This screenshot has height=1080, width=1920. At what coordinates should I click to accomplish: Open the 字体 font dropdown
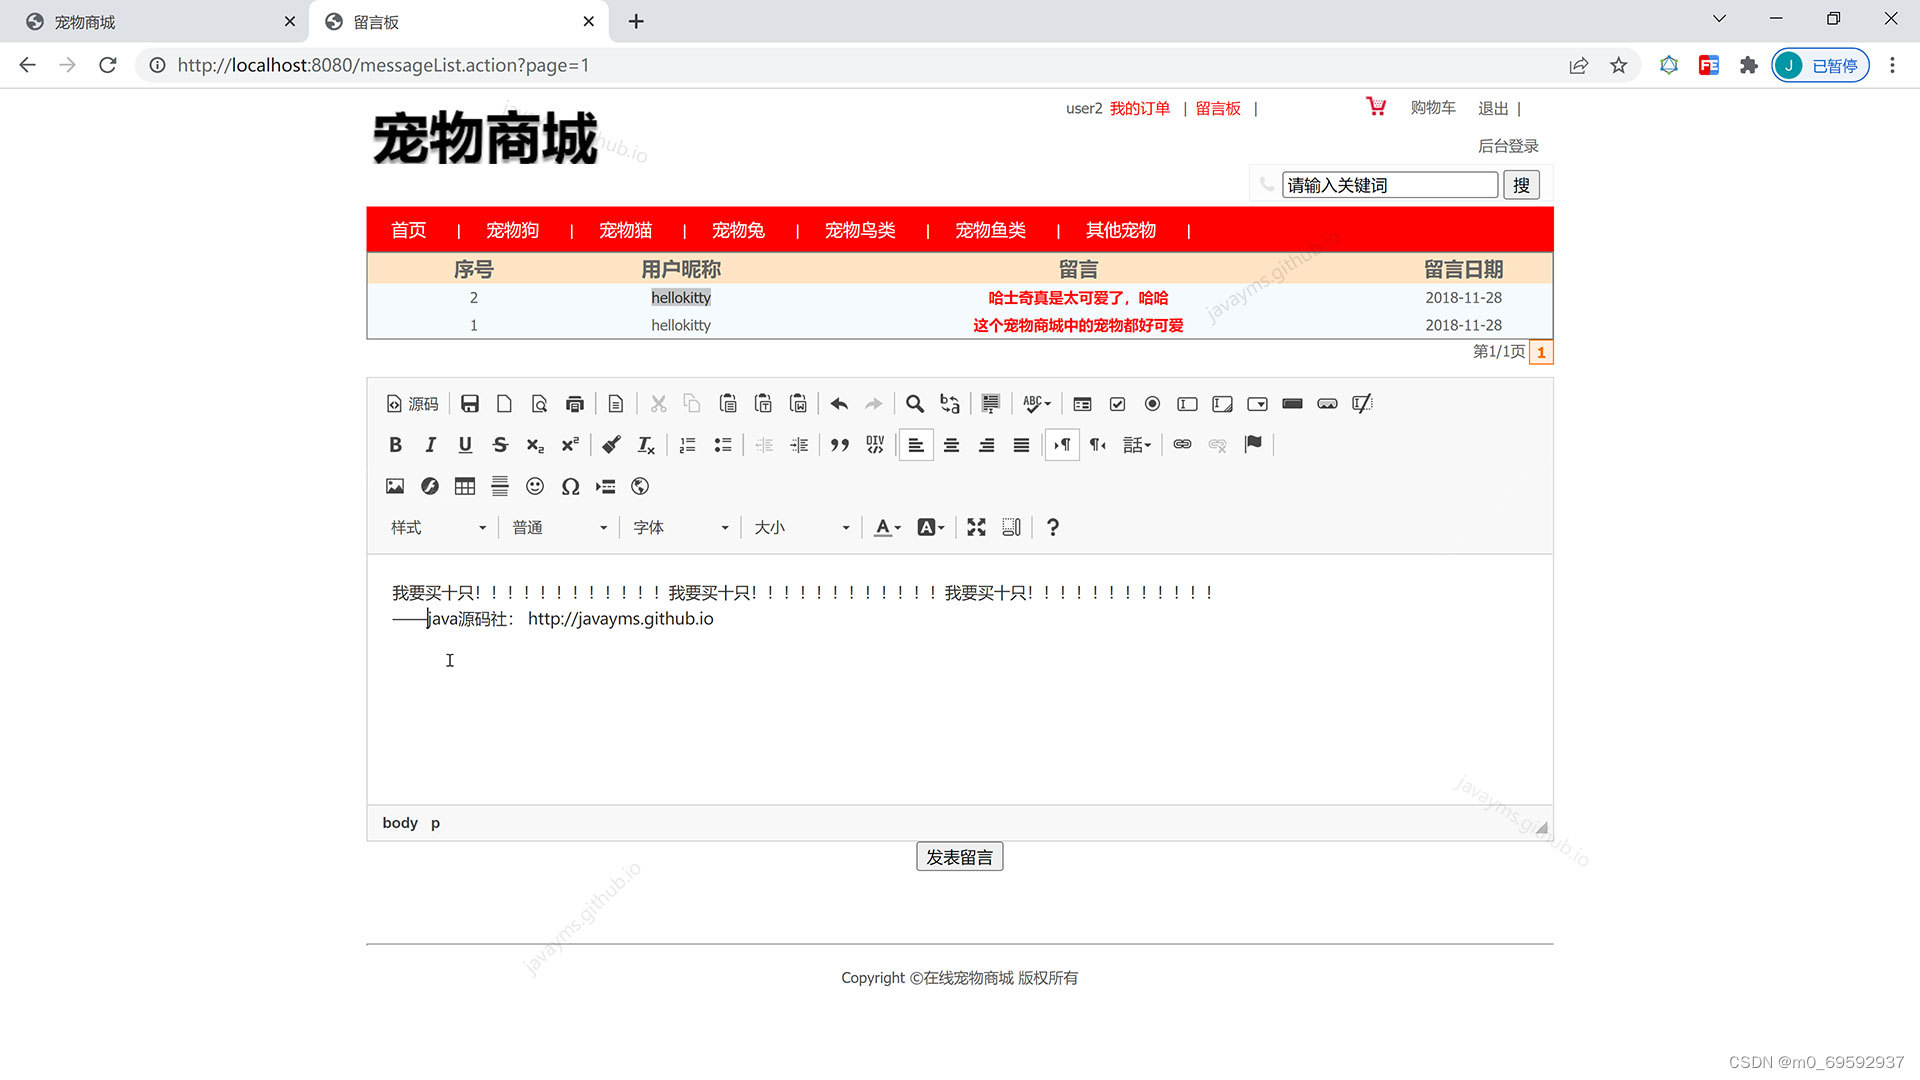pos(681,527)
